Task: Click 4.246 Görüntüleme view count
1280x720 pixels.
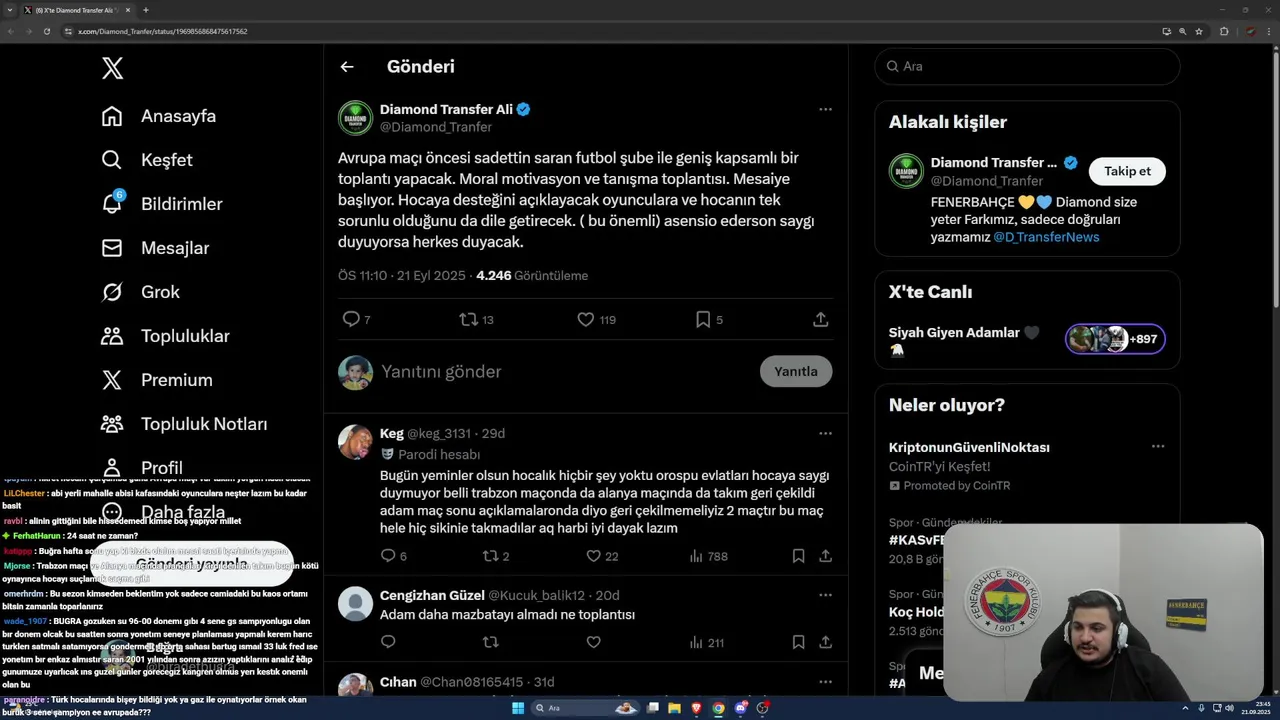Action: click(532, 275)
